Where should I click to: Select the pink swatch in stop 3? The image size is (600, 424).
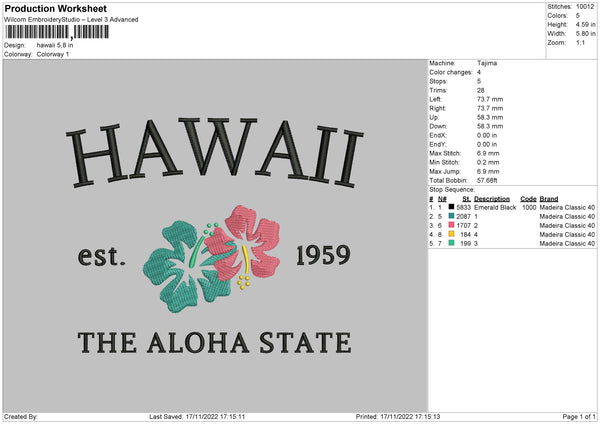pyautogui.click(x=454, y=225)
